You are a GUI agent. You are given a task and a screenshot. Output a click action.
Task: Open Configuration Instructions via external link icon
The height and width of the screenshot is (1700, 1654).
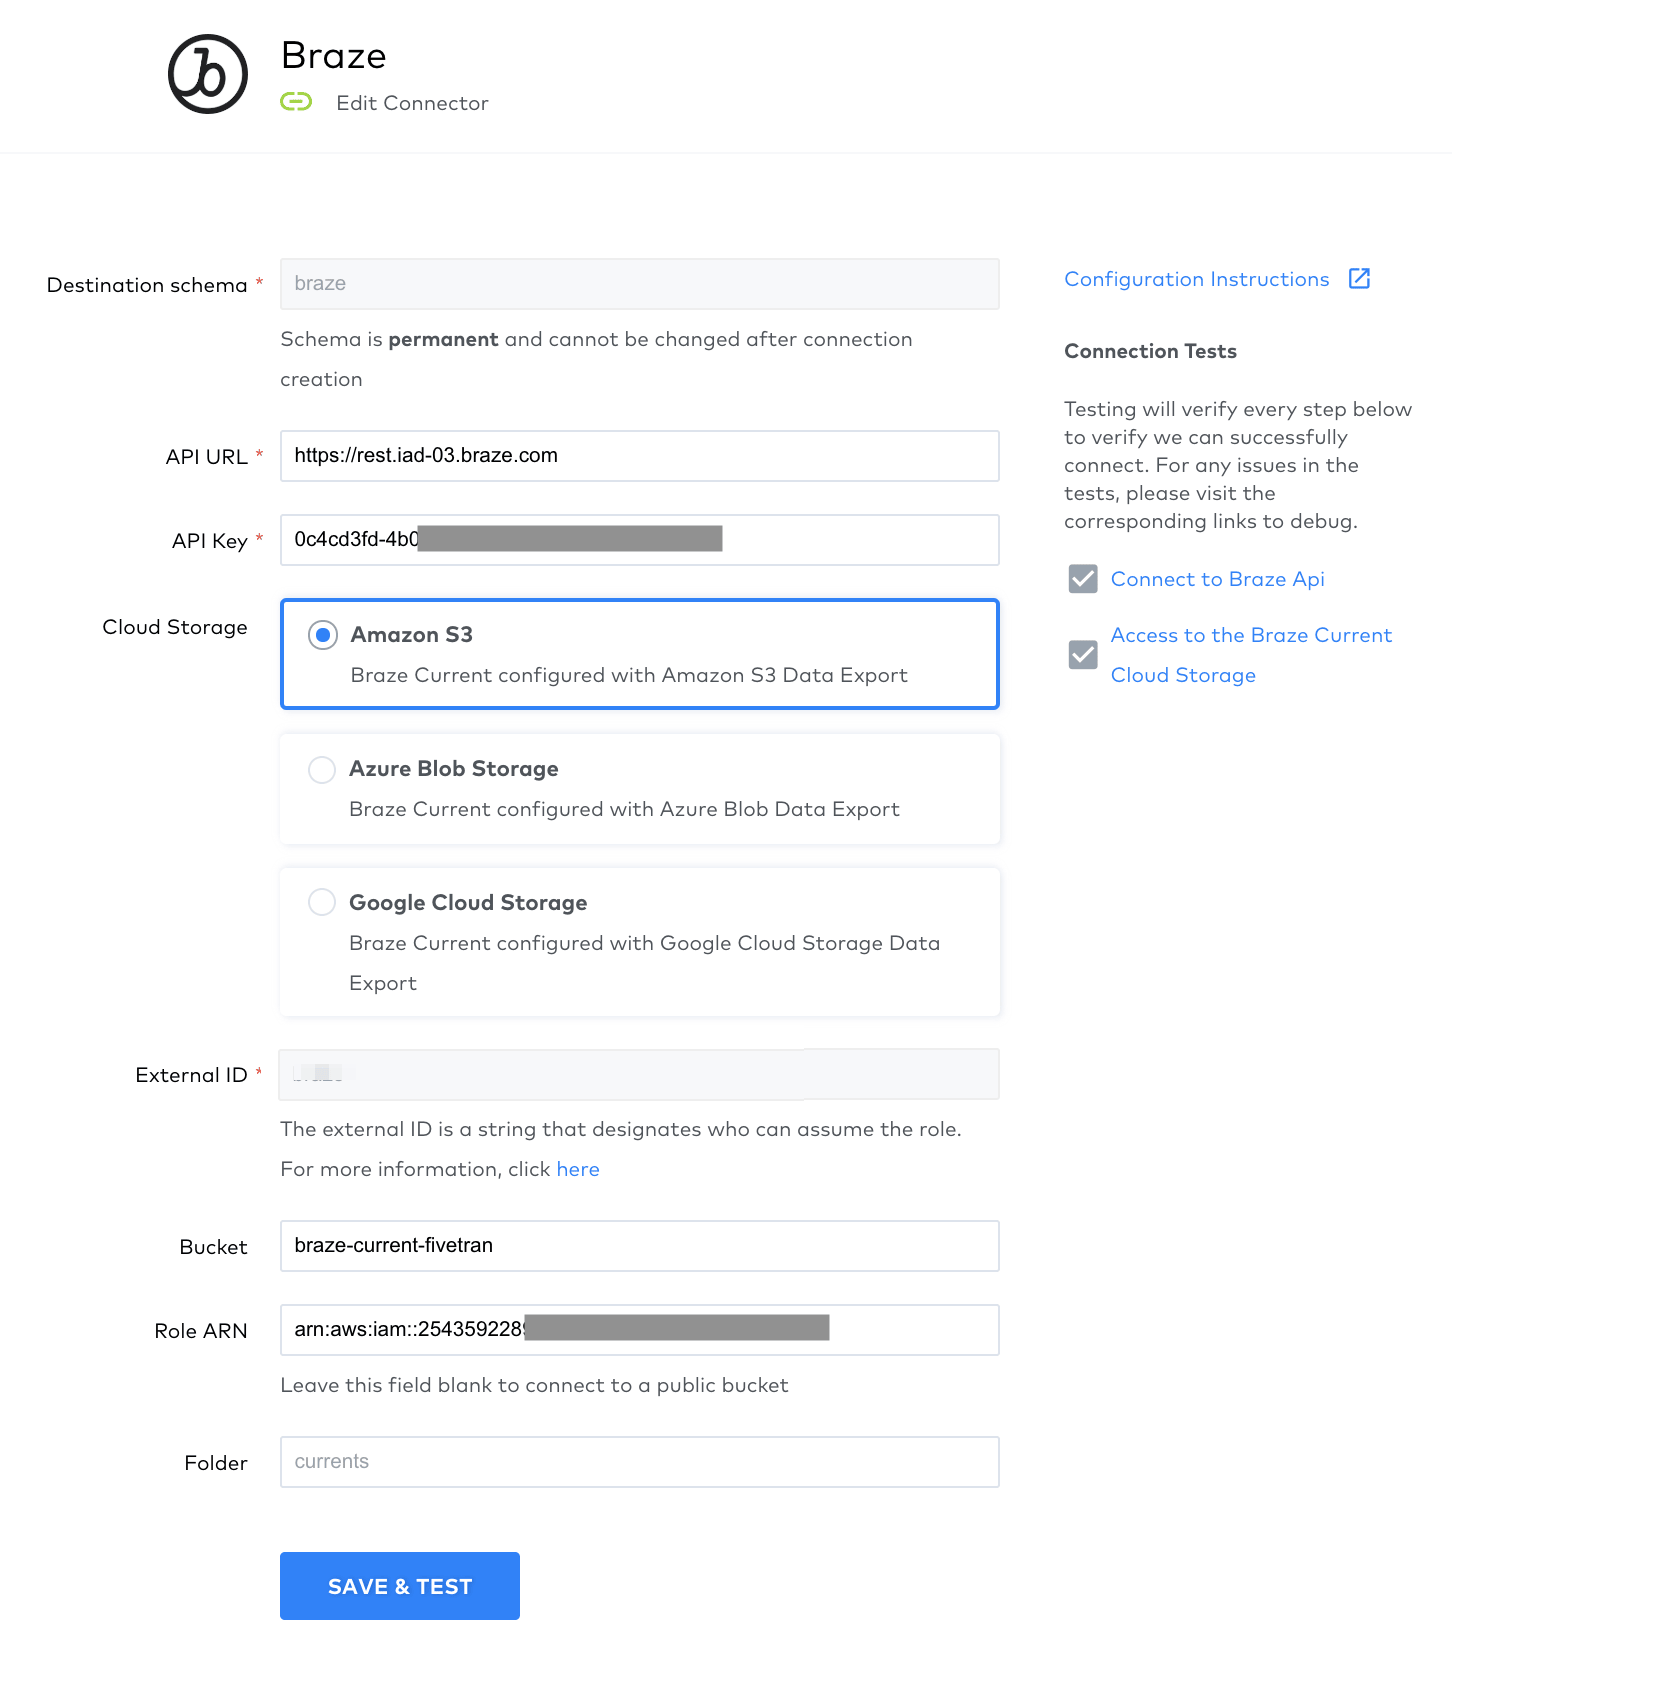(x=1360, y=278)
